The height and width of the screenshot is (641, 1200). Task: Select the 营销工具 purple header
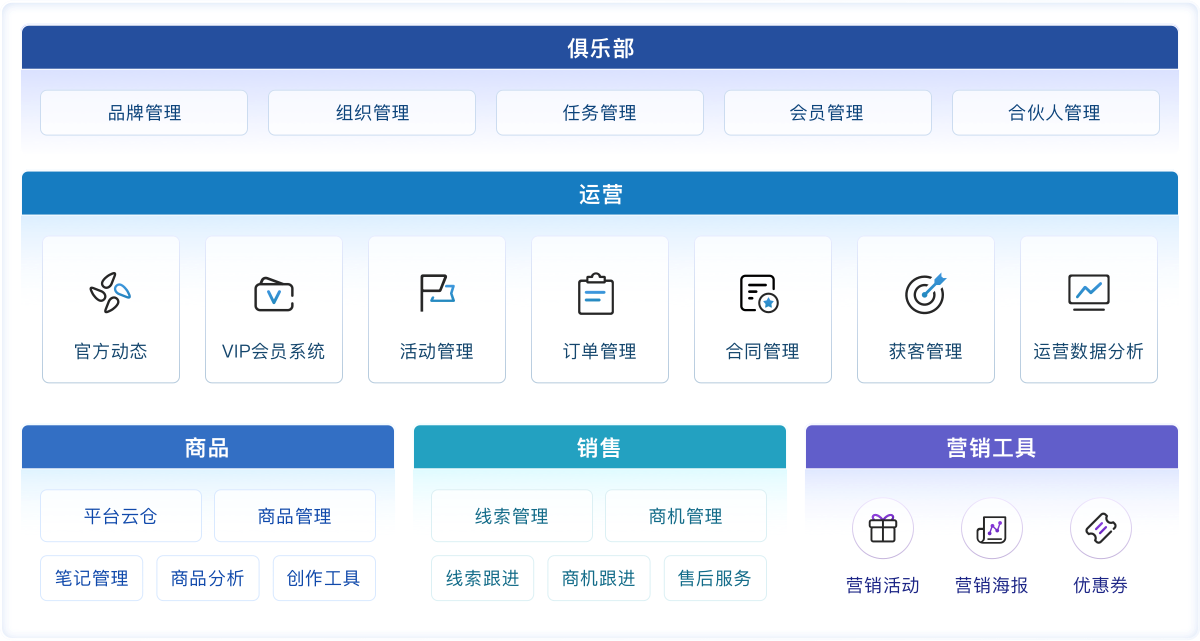[992, 447]
